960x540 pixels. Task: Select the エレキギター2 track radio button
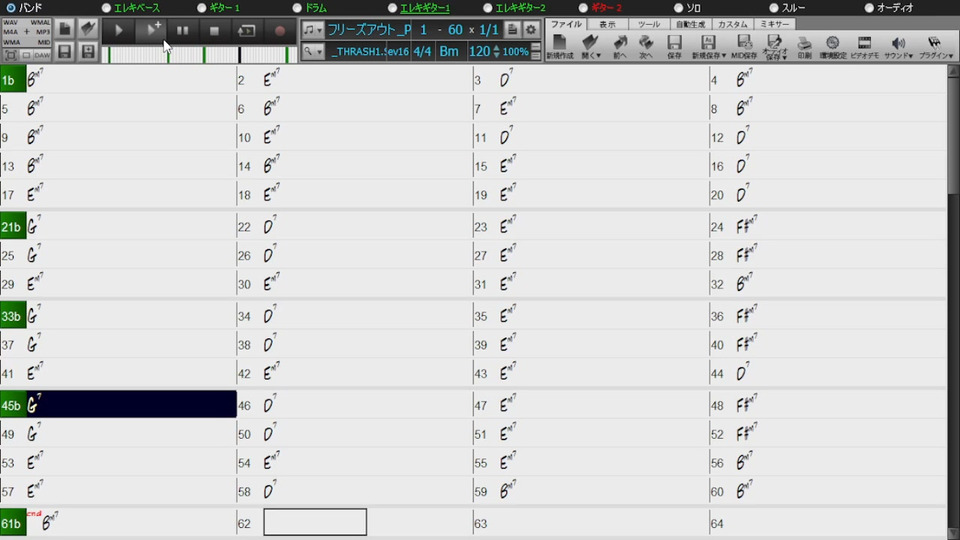click(x=487, y=8)
